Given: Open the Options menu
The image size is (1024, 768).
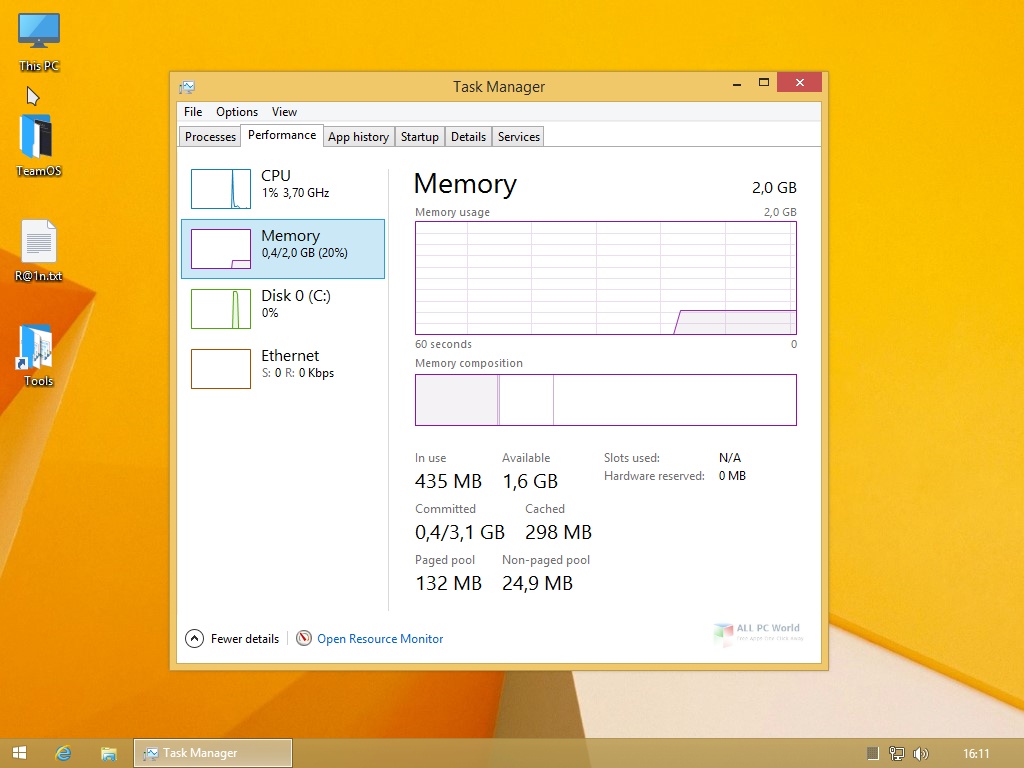Looking at the screenshot, I should (x=236, y=112).
